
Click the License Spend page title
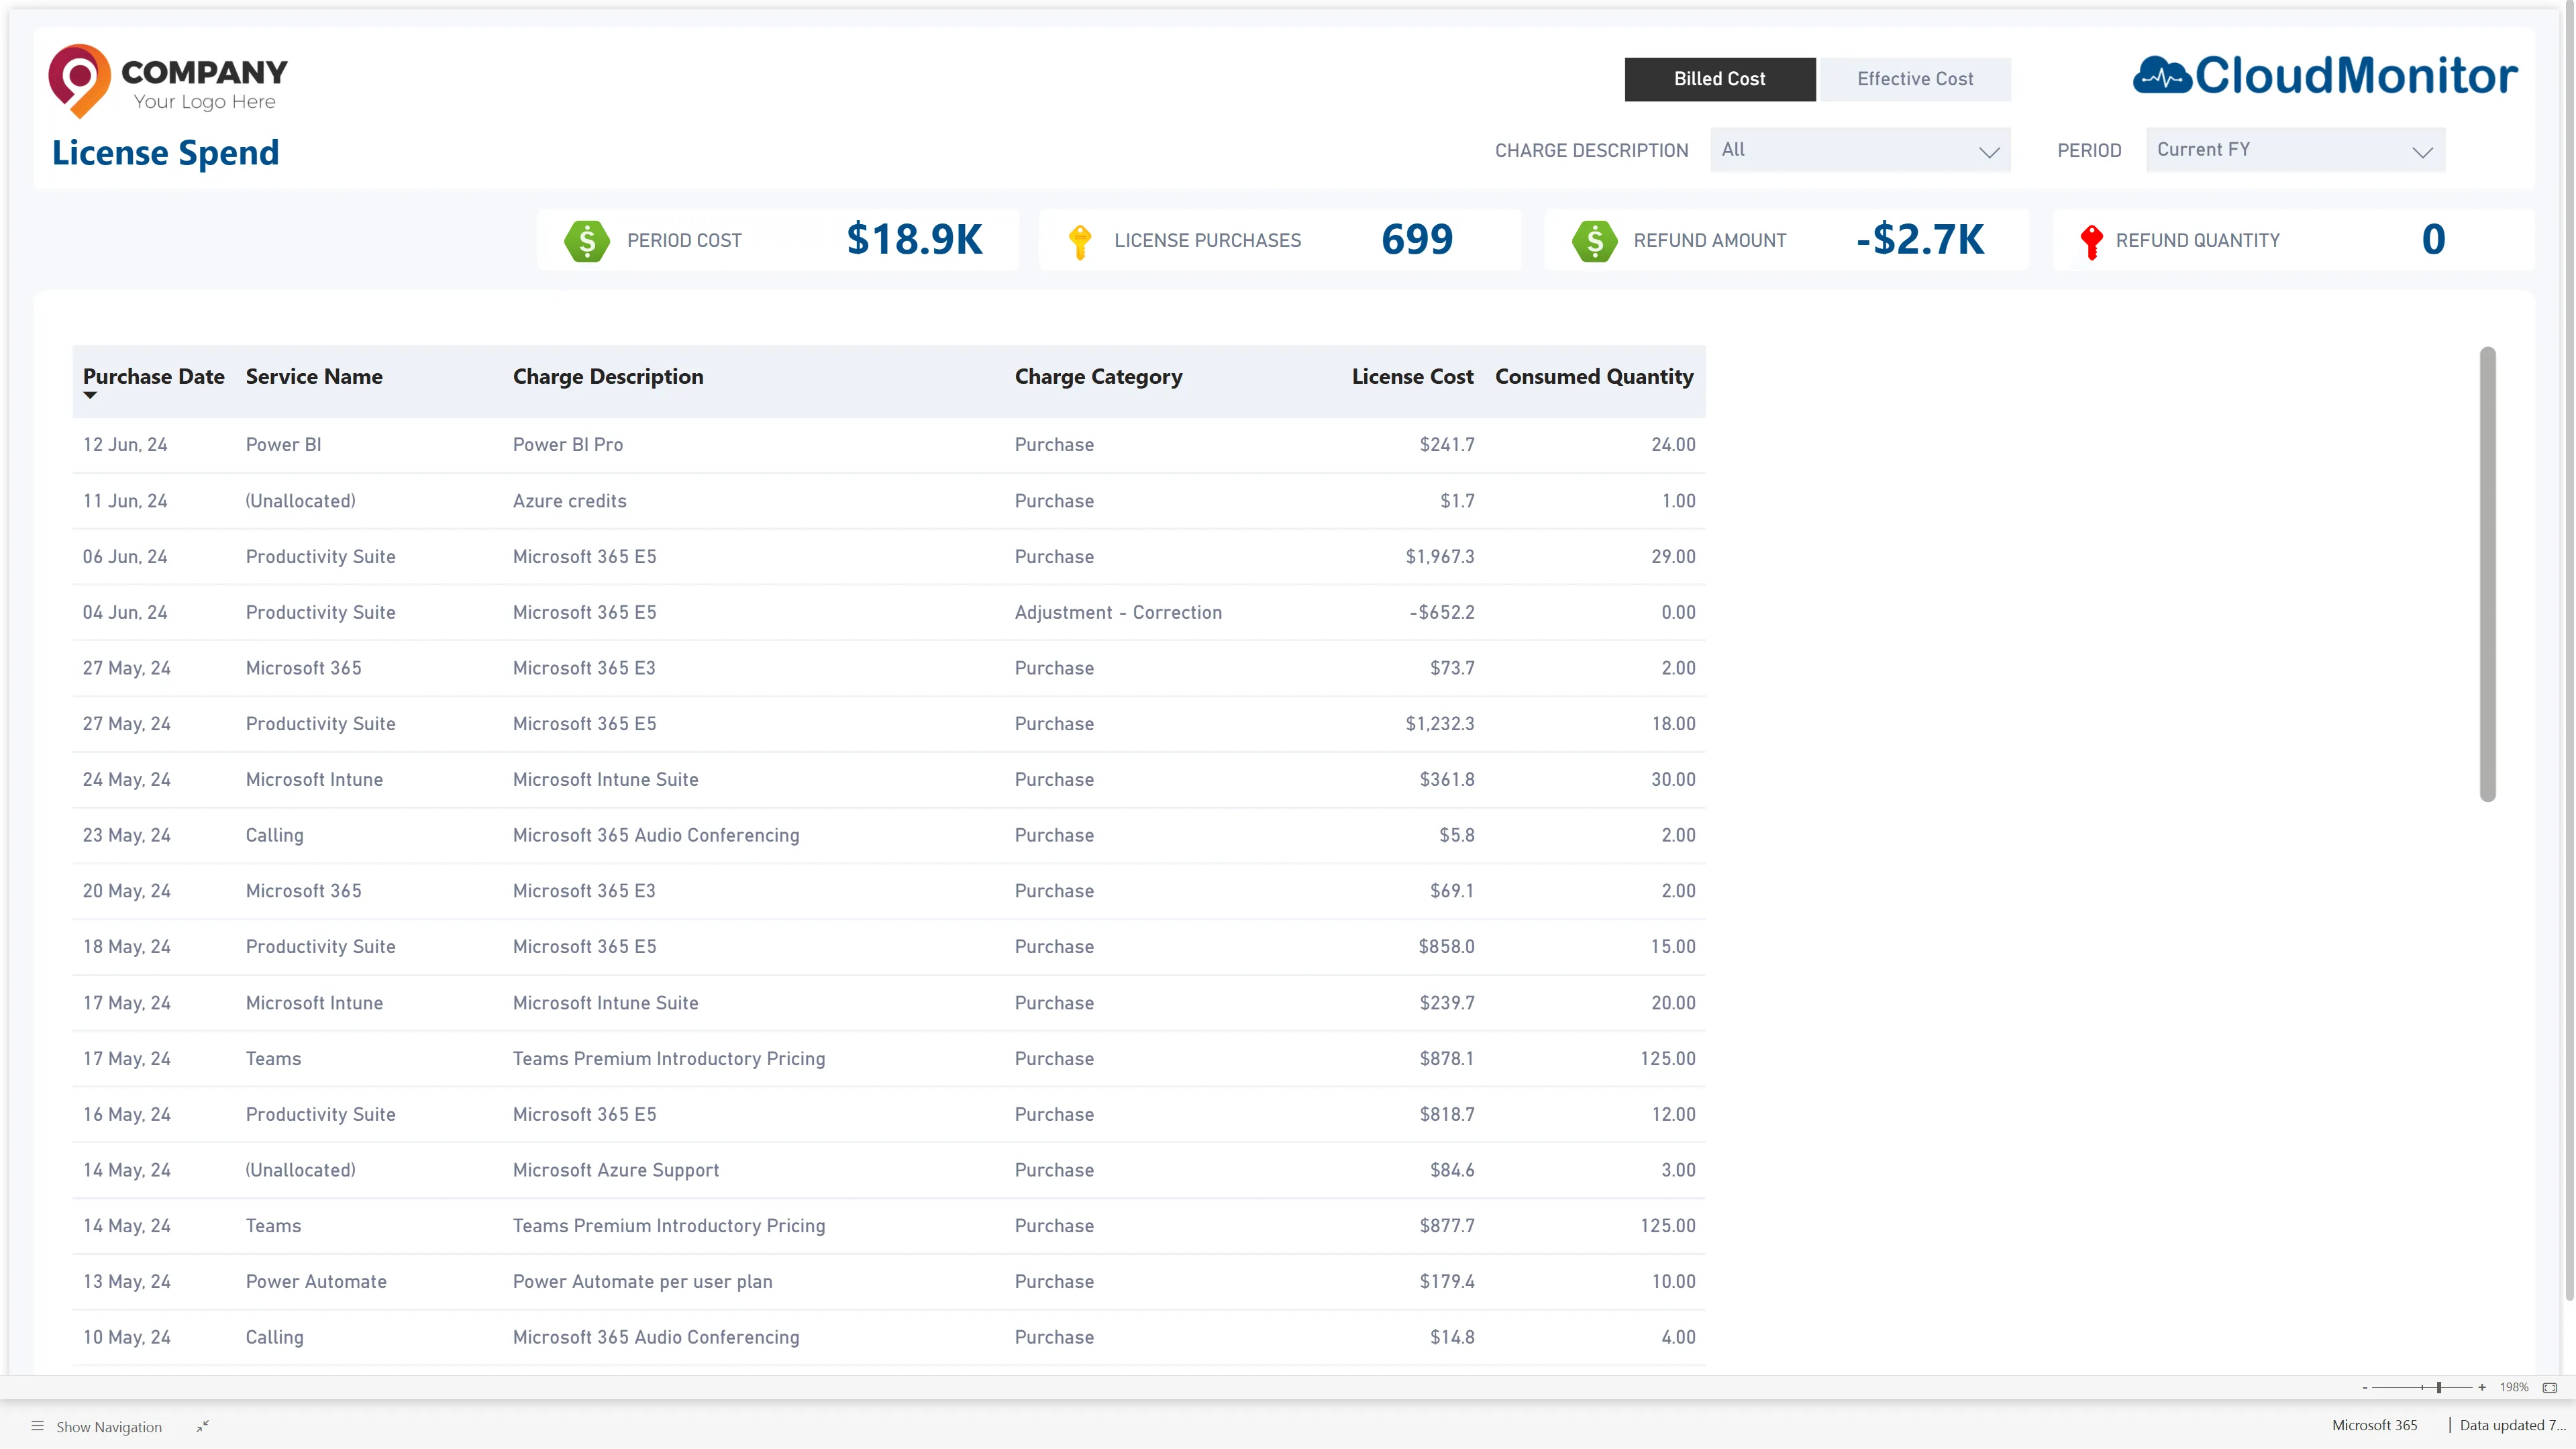(165, 154)
